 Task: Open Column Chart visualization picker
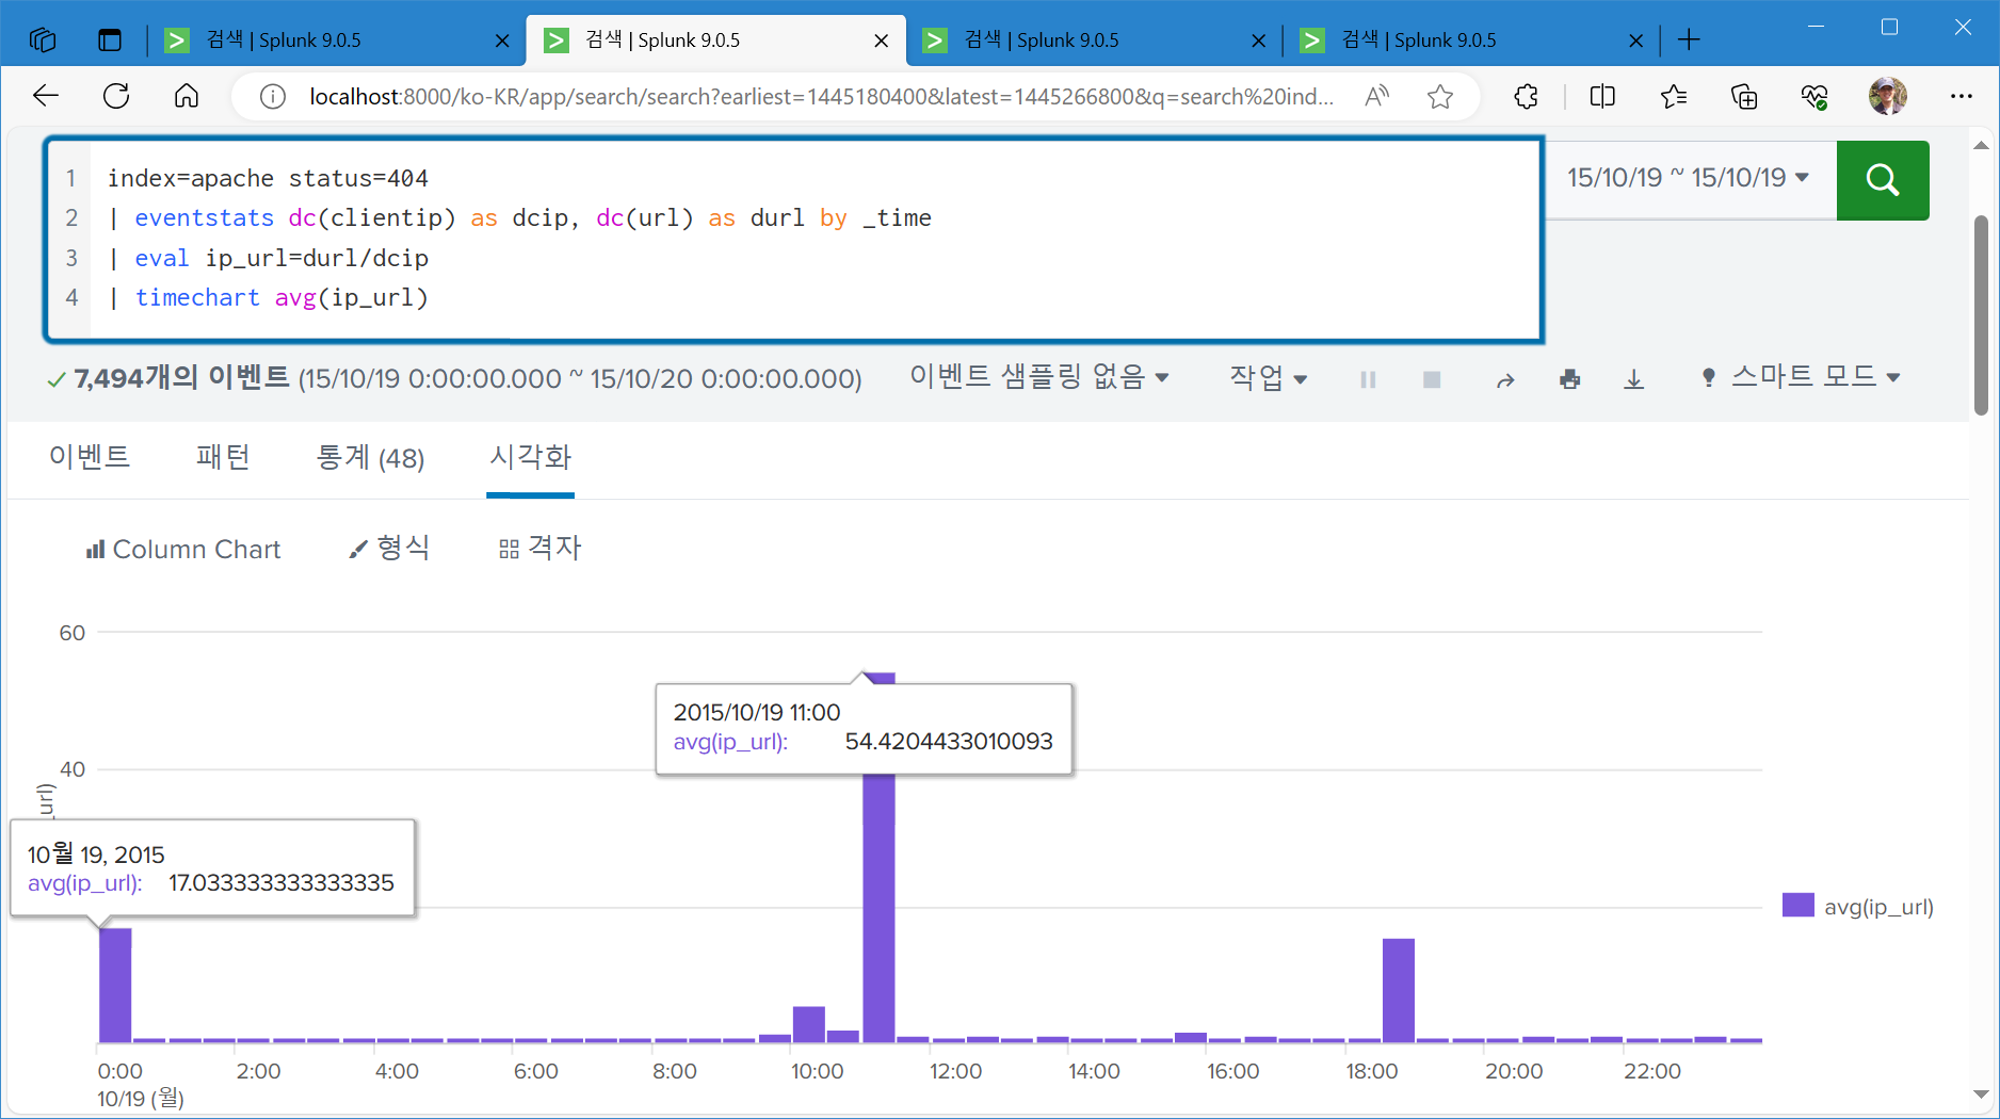(x=183, y=549)
